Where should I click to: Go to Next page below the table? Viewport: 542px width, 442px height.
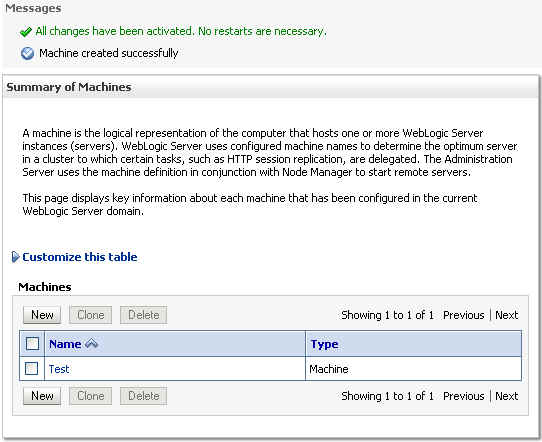pyautogui.click(x=506, y=396)
